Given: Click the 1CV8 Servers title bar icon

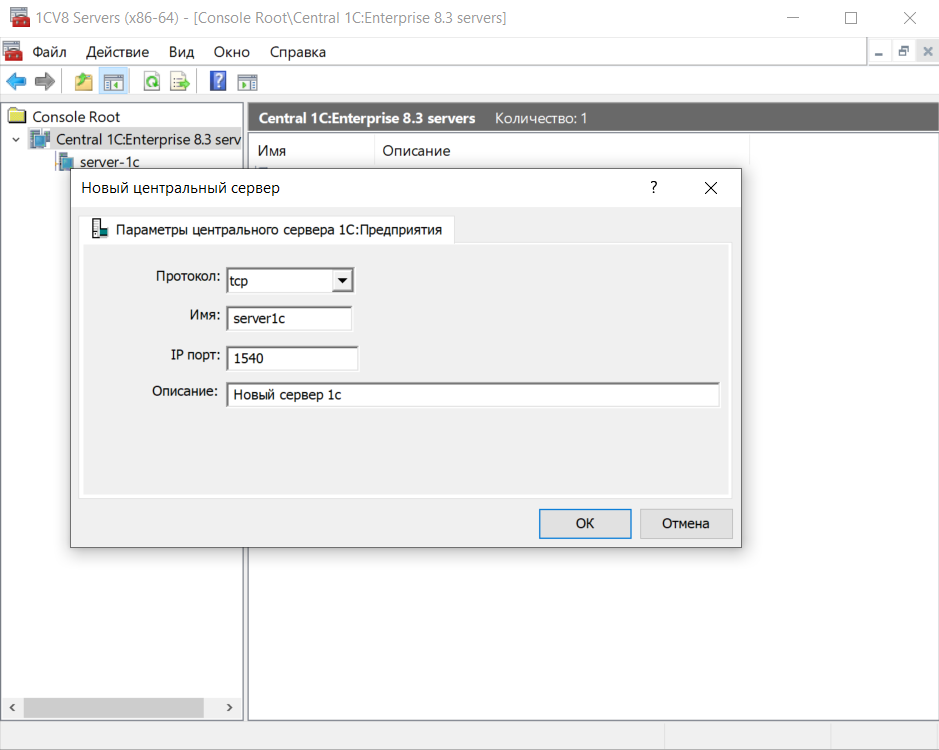Looking at the screenshot, I should [x=20, y=17].
